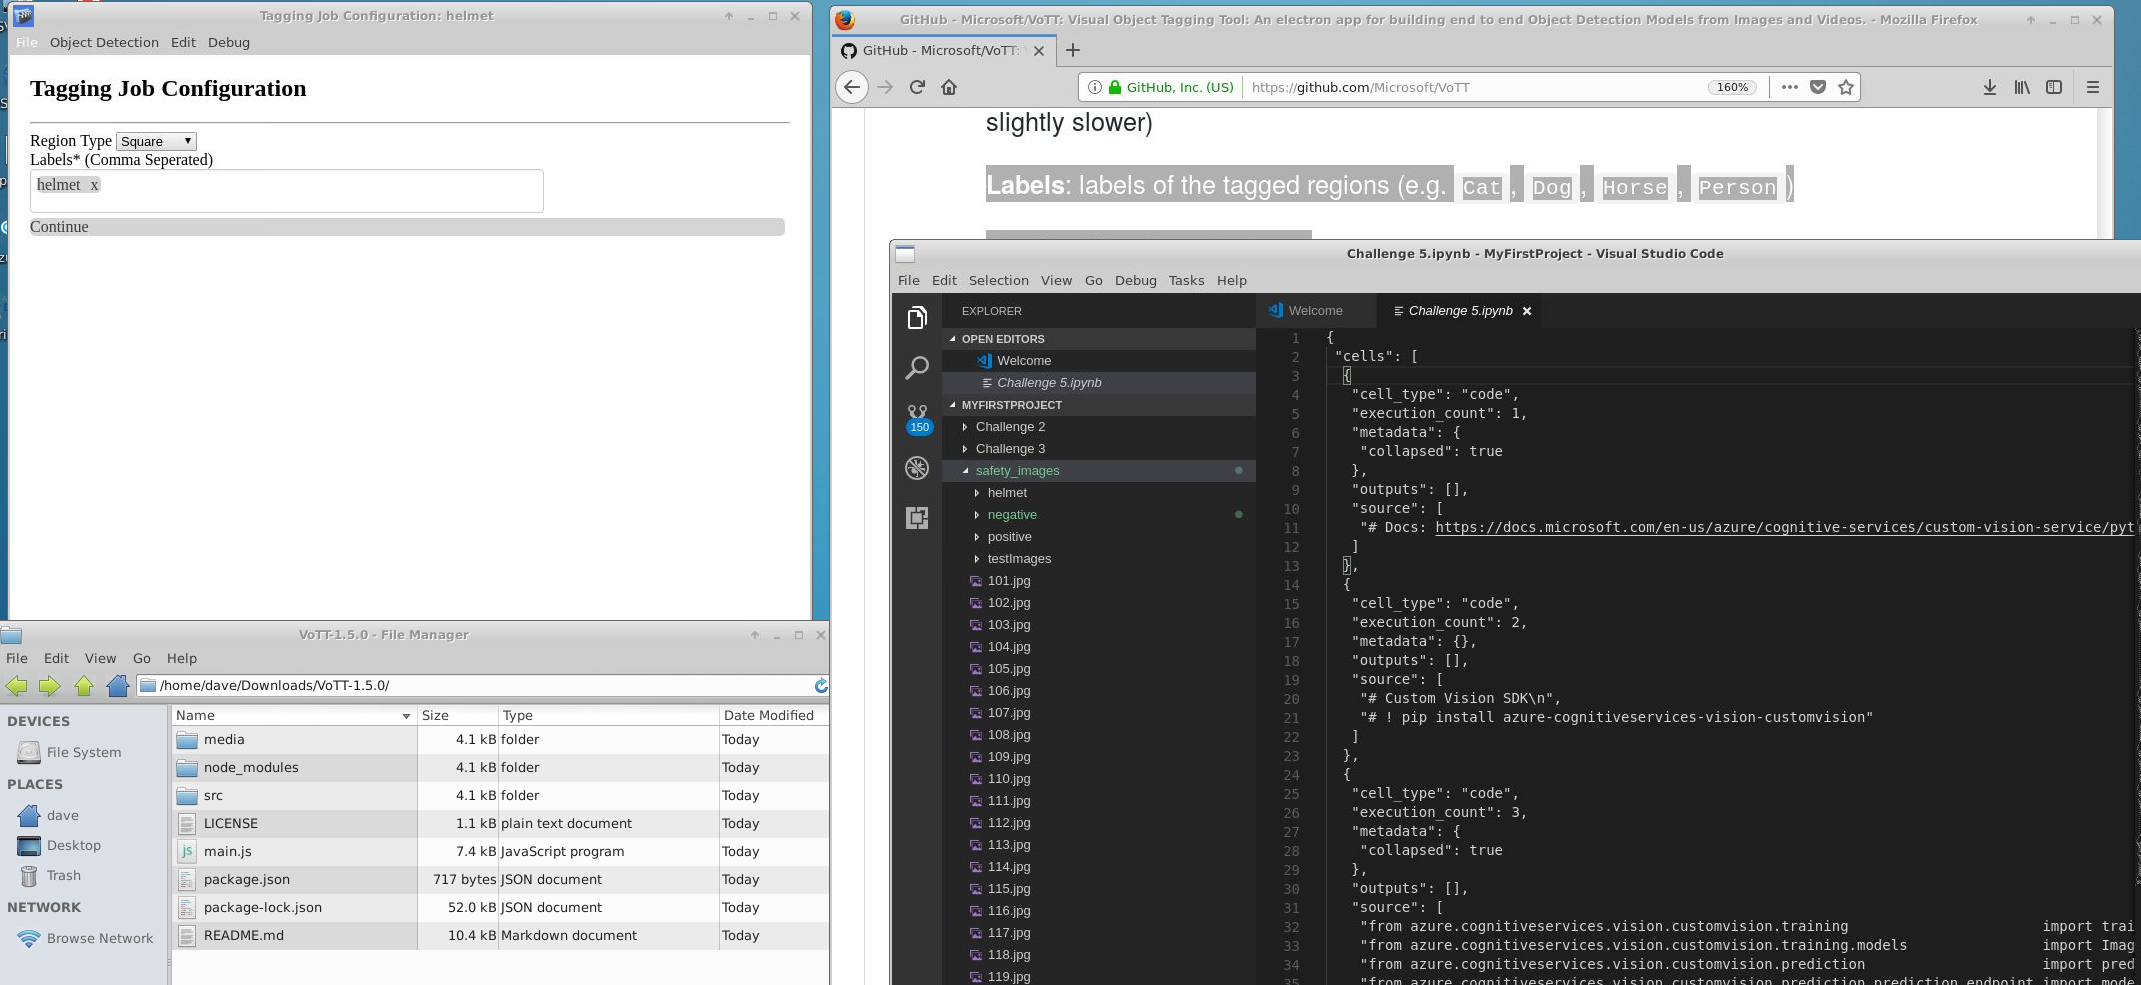This screenshot has width=2141, height=985.
Task: Open Firefox Downloads panel
Action: click(1989, 87)
